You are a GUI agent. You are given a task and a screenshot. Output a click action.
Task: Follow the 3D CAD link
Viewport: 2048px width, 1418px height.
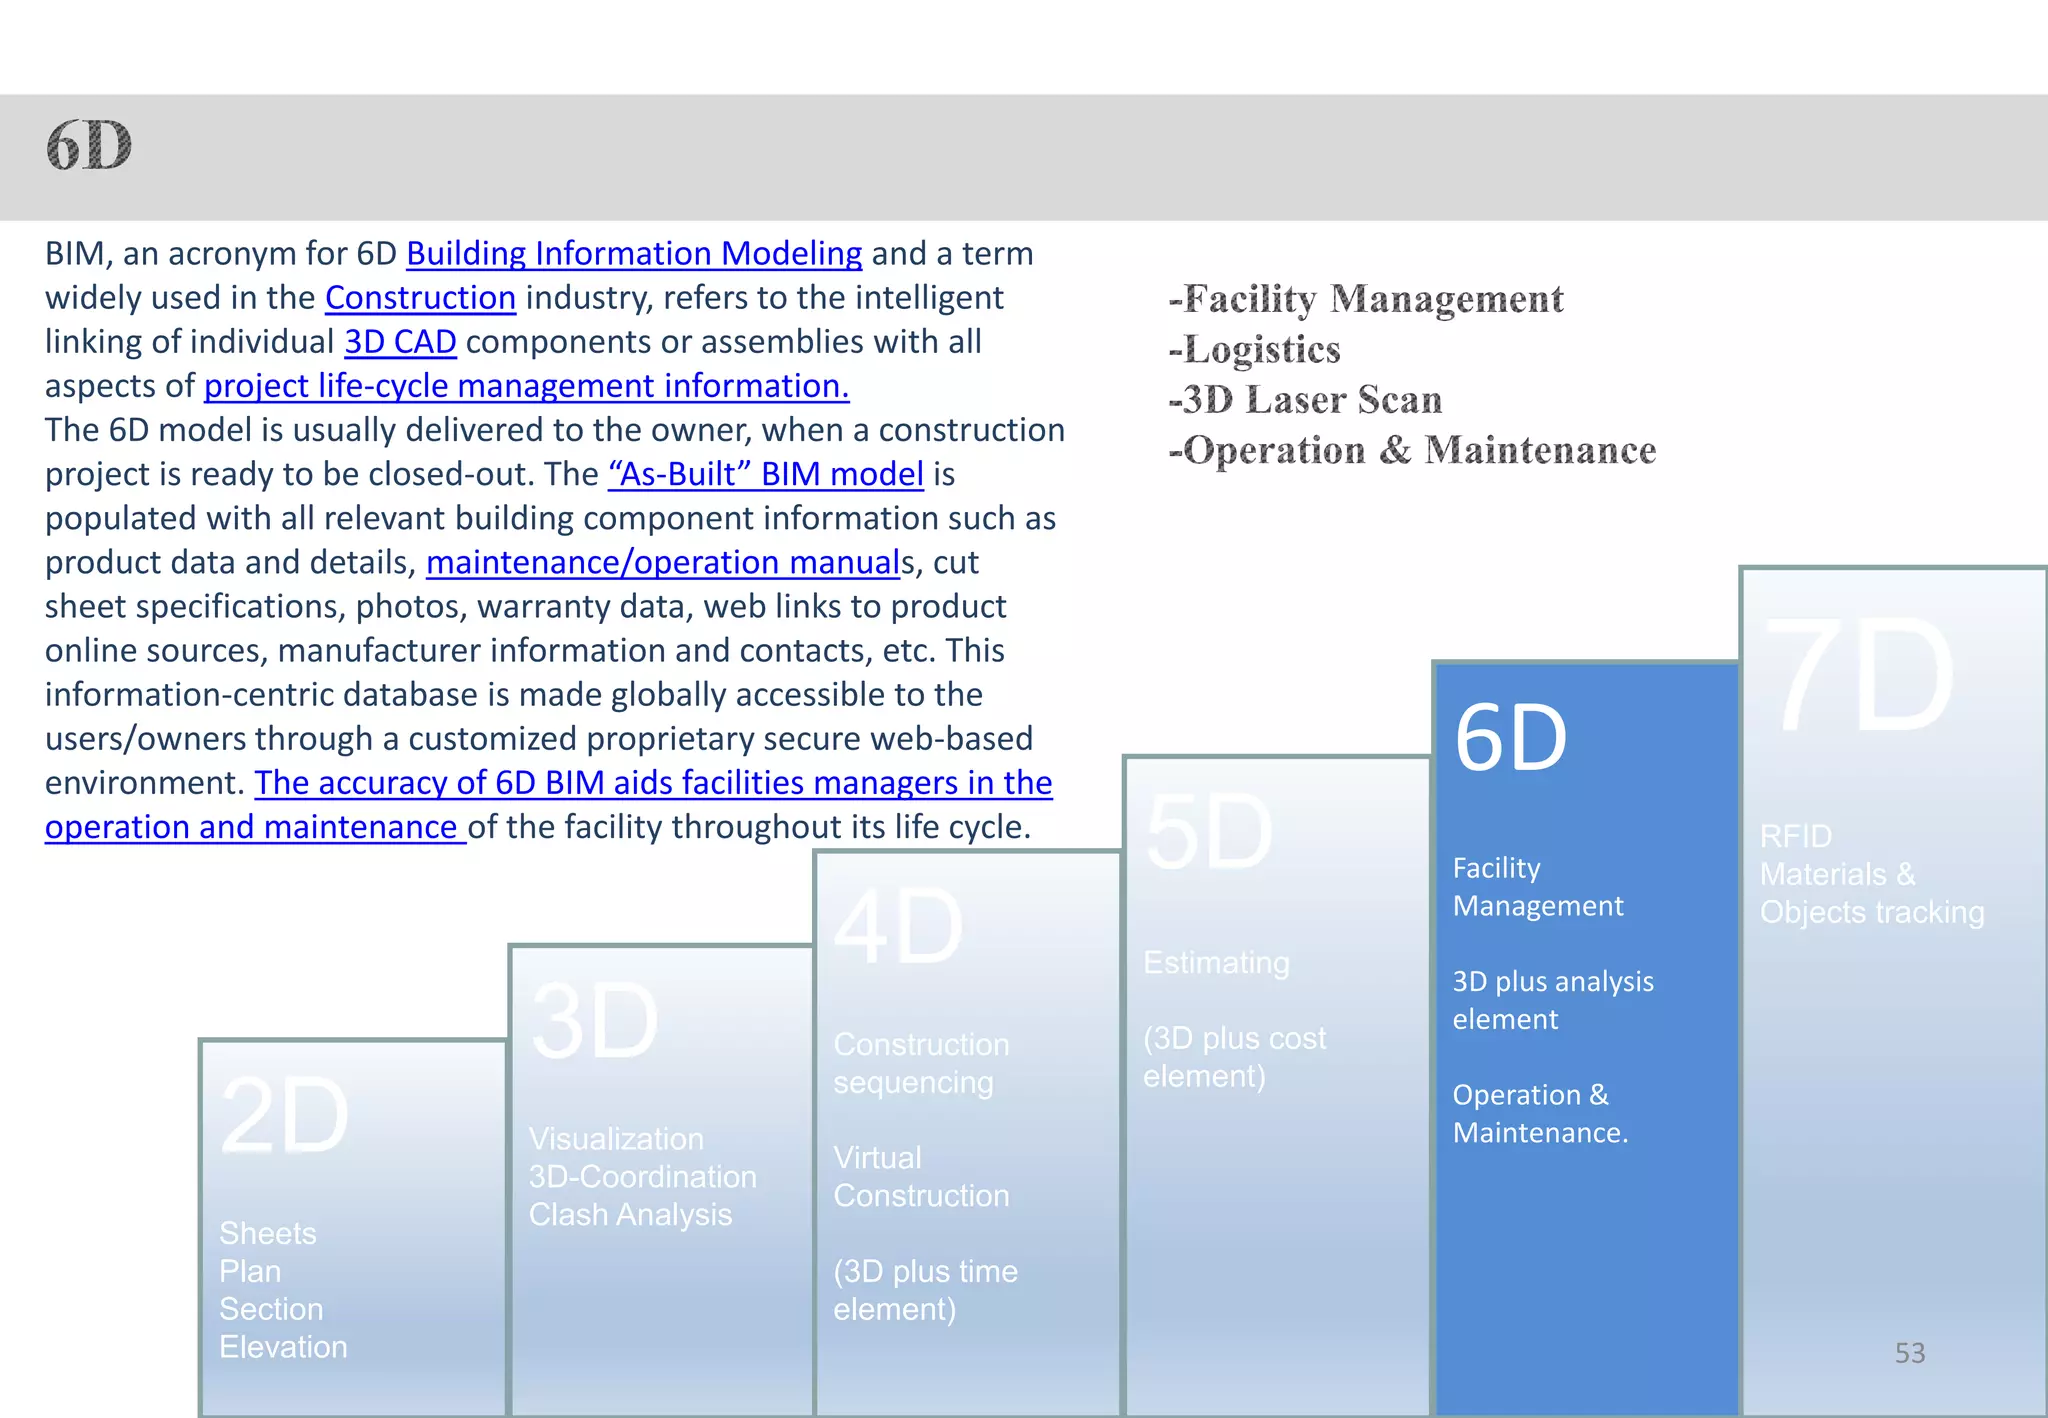click(x=400, y=342)
